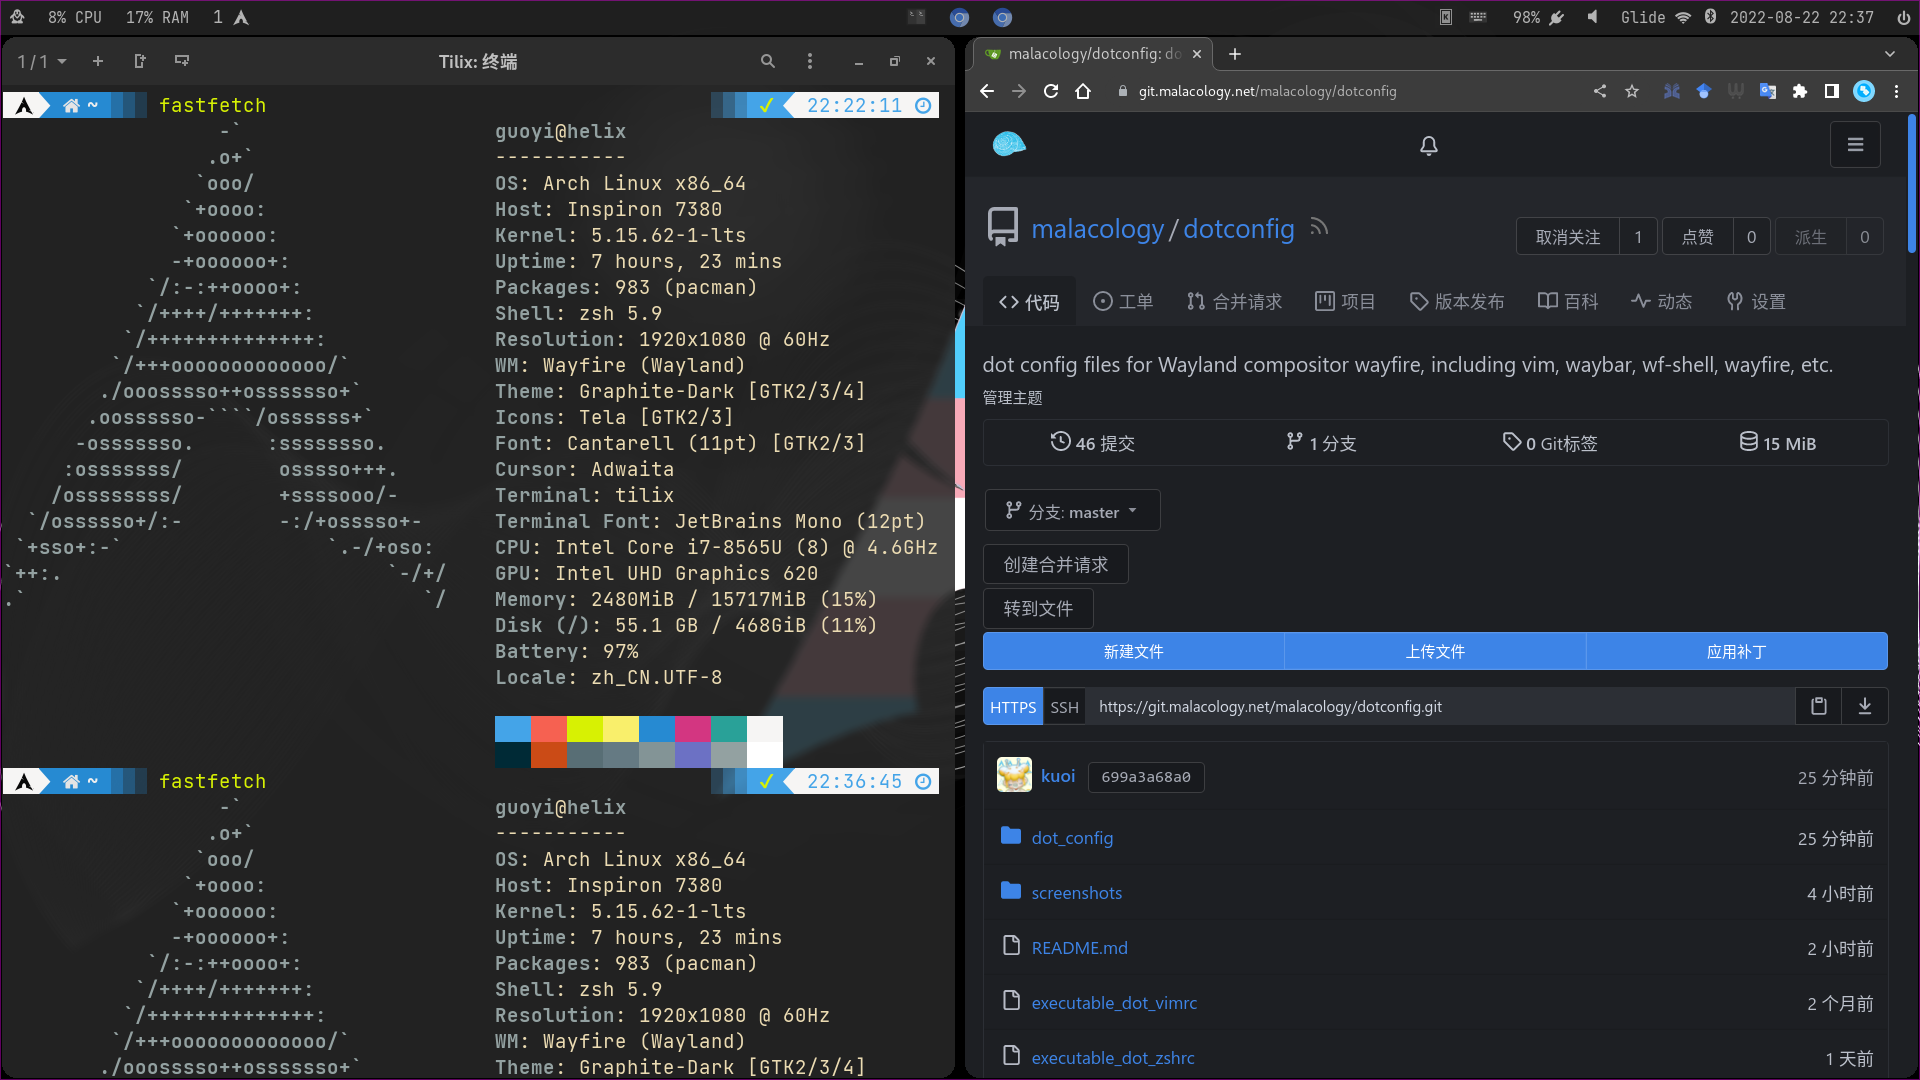Click the 新建文件 button
Screen dimensions: 1920x1080
point(1134,652)
